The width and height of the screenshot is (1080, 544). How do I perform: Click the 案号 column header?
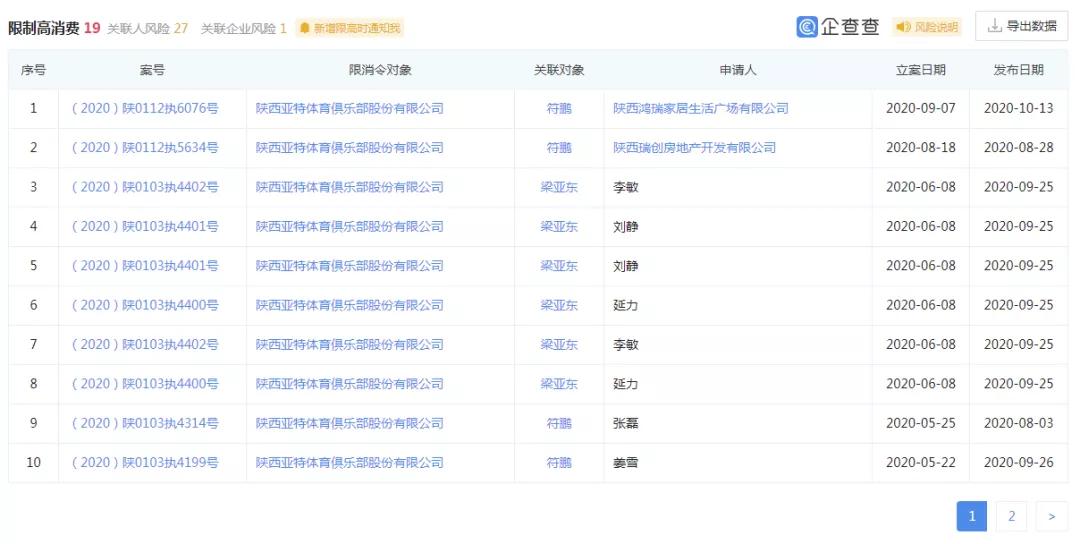[x=152, y=70]
